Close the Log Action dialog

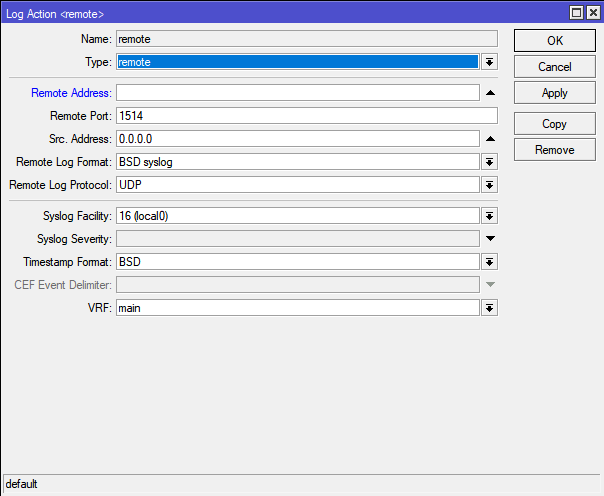tap(593, 12)
